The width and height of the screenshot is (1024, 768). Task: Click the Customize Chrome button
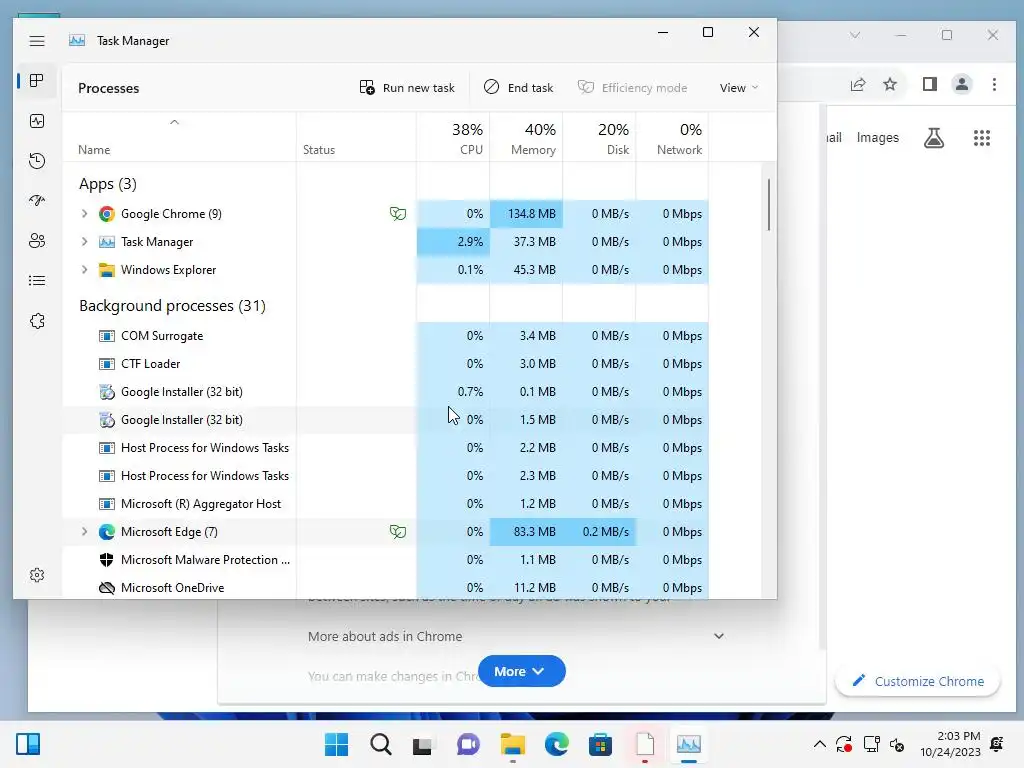[x=918, y=681]
